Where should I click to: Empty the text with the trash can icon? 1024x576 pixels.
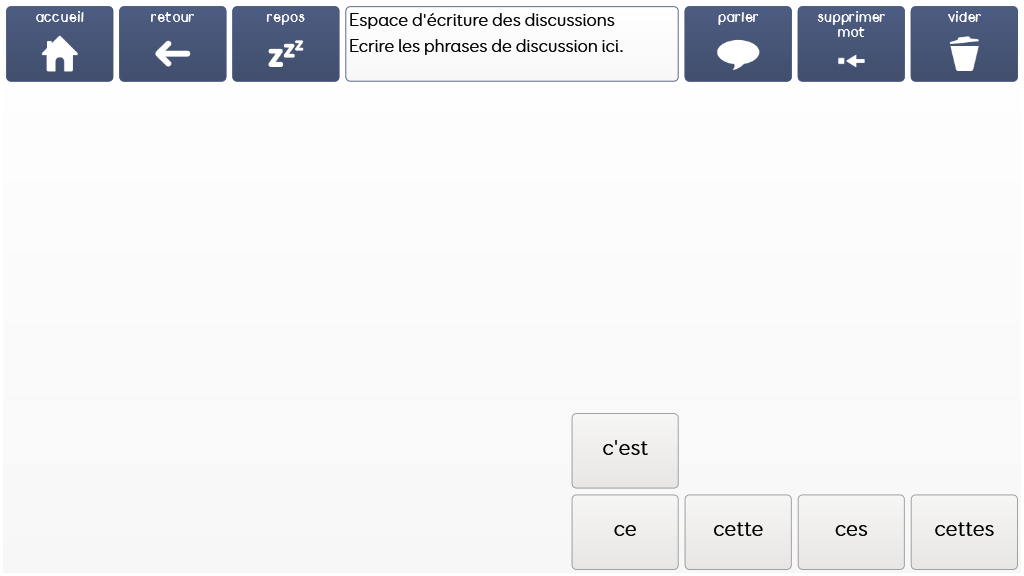[964, 55]
